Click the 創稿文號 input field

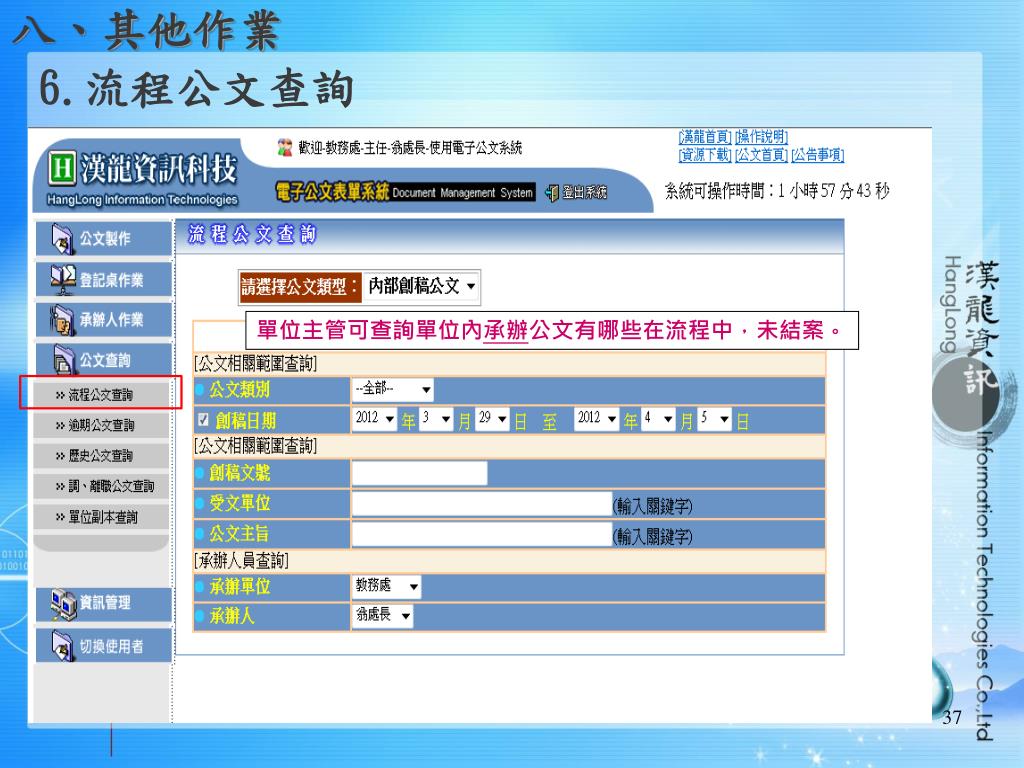419,473
